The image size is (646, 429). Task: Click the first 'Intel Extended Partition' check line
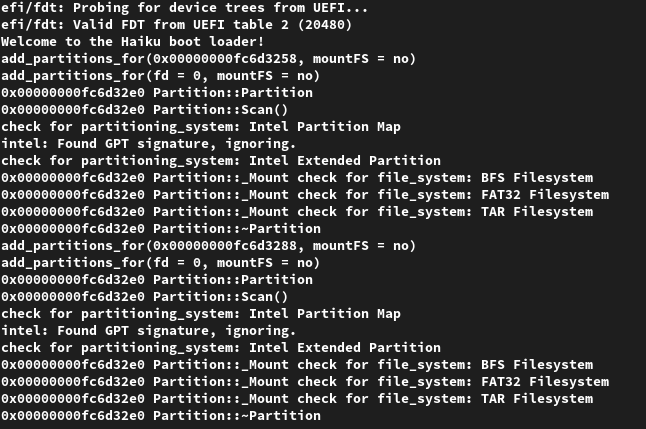221,161
